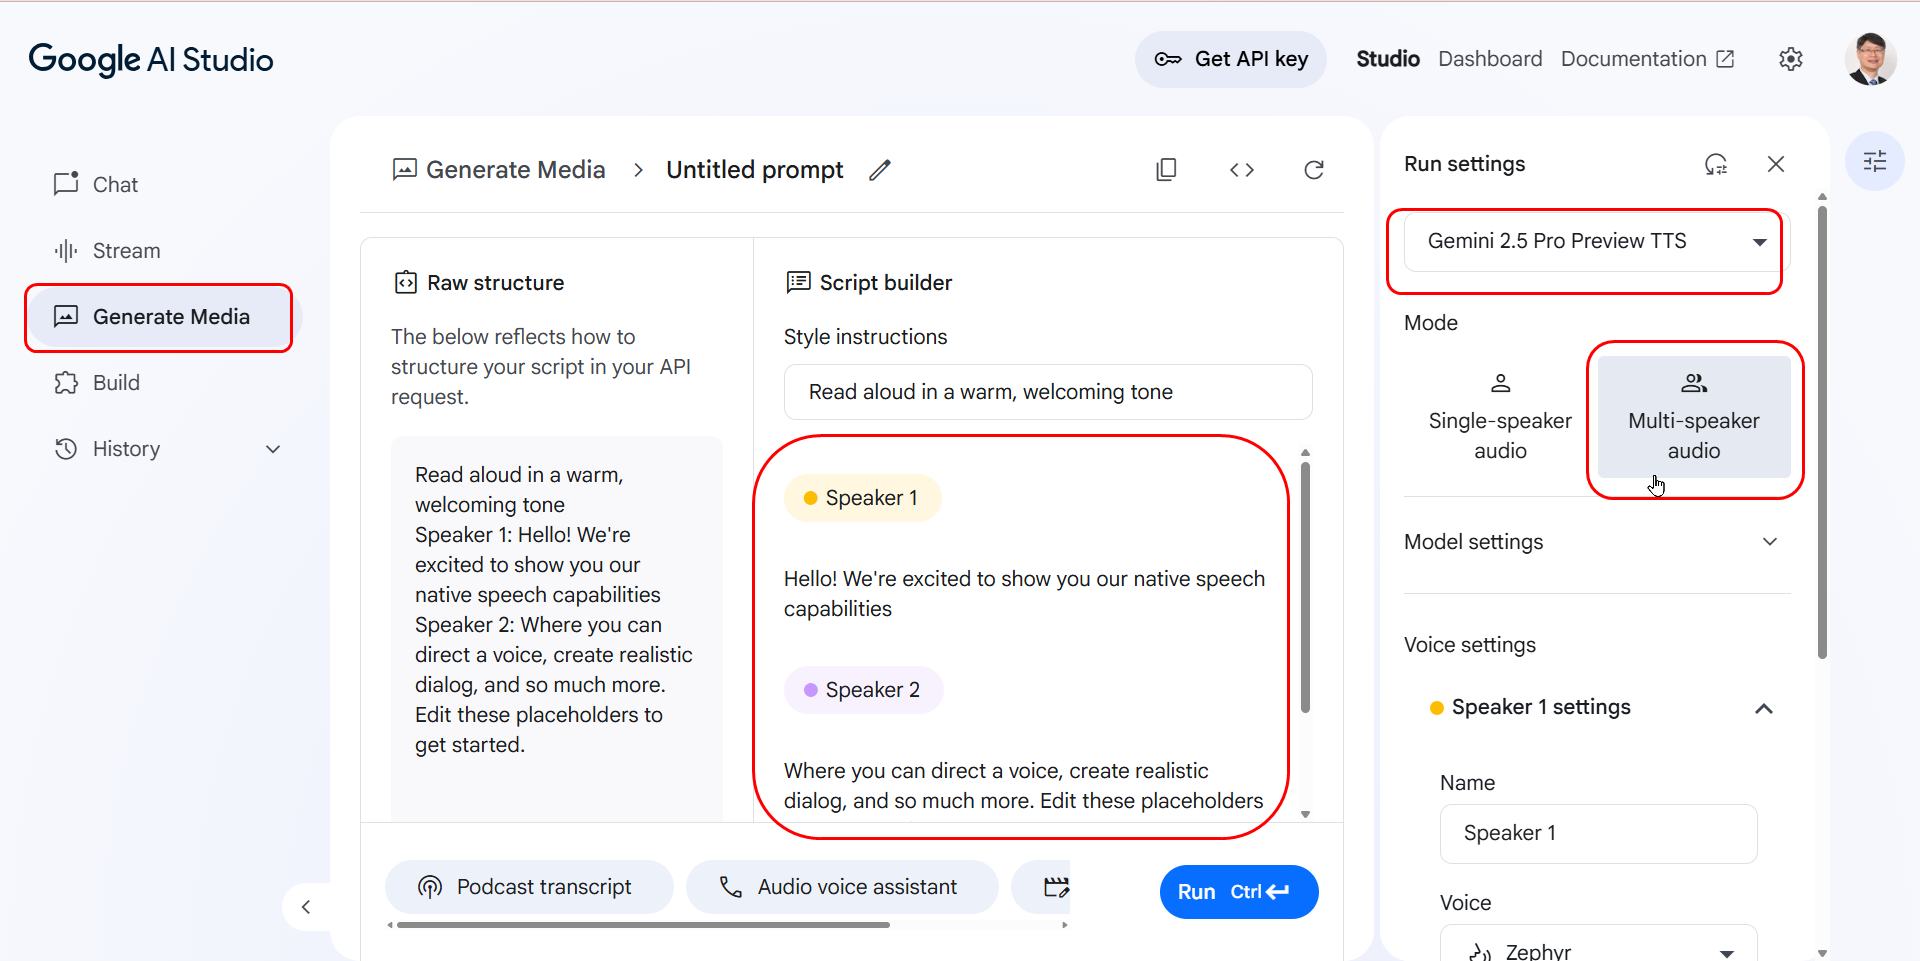
Task: Click the script builder vertical scrollbar
Action: point(1305,587)
